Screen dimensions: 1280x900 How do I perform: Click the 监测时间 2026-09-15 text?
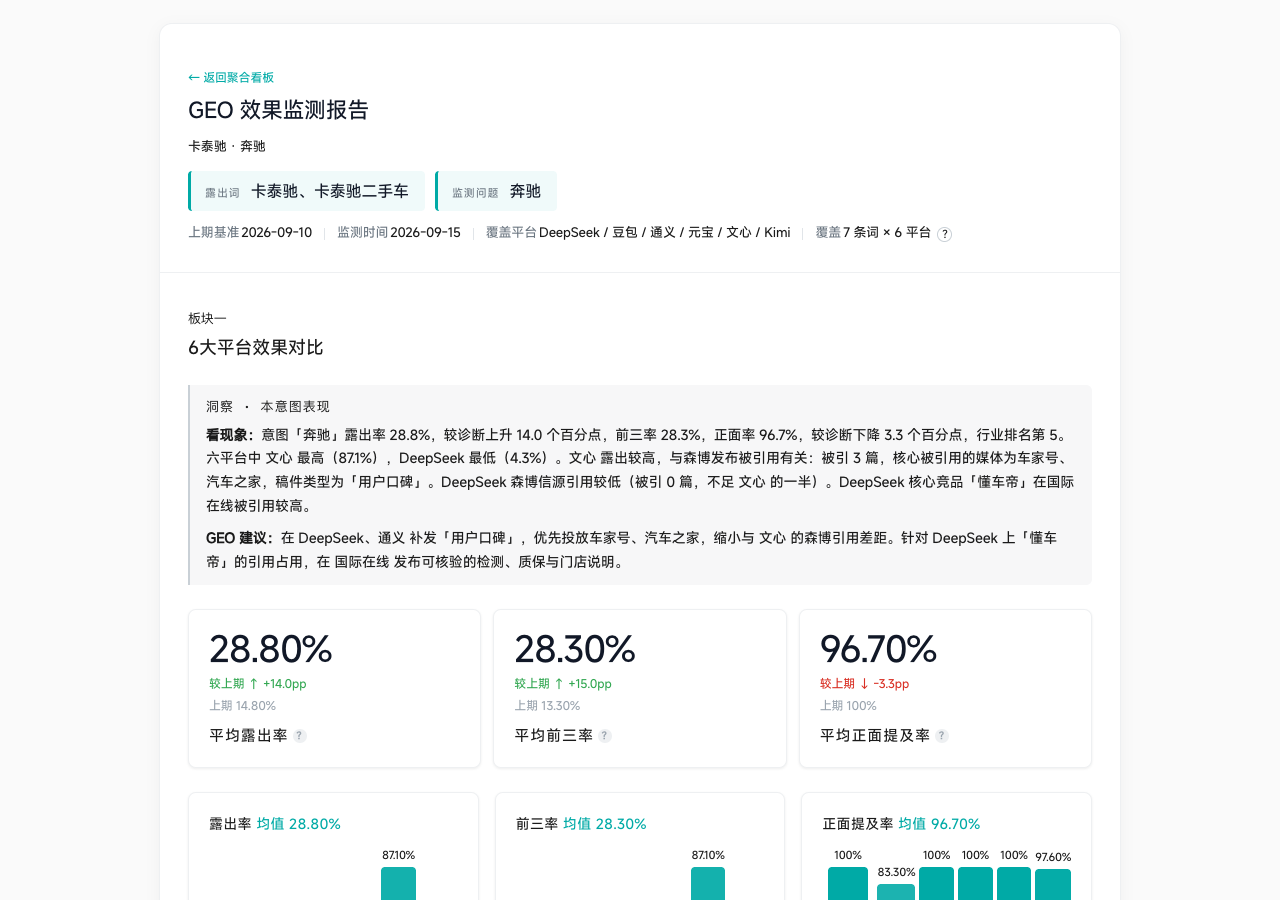(399, 233)
